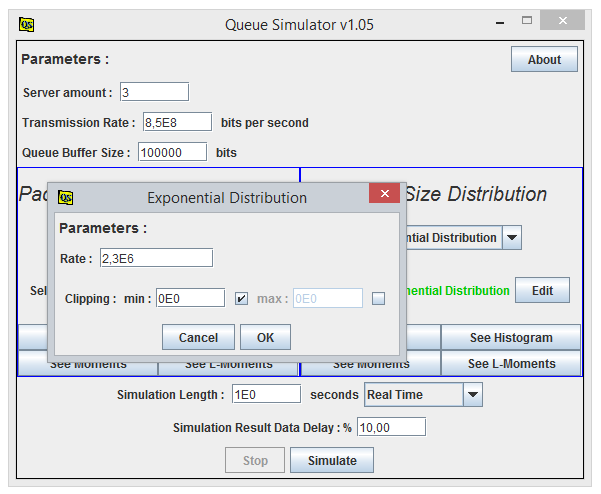601x494 pixels.
Task: Click the 'Queue Simulator v1.05' title text
Action: tap(299, 25)
